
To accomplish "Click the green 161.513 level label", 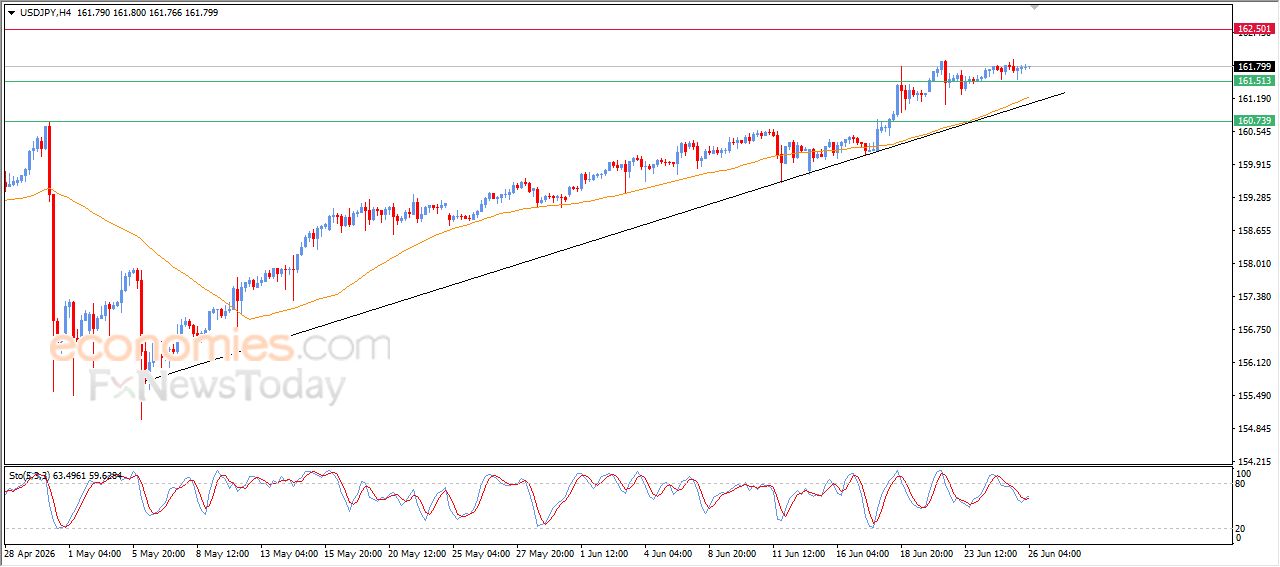I will point(1254,81).
